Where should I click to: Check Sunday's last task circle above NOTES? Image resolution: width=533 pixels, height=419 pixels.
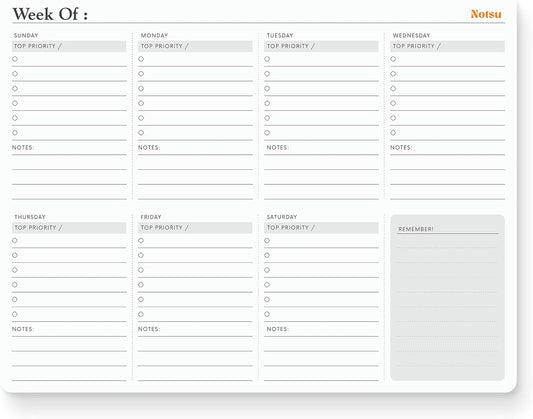[15, 133]
